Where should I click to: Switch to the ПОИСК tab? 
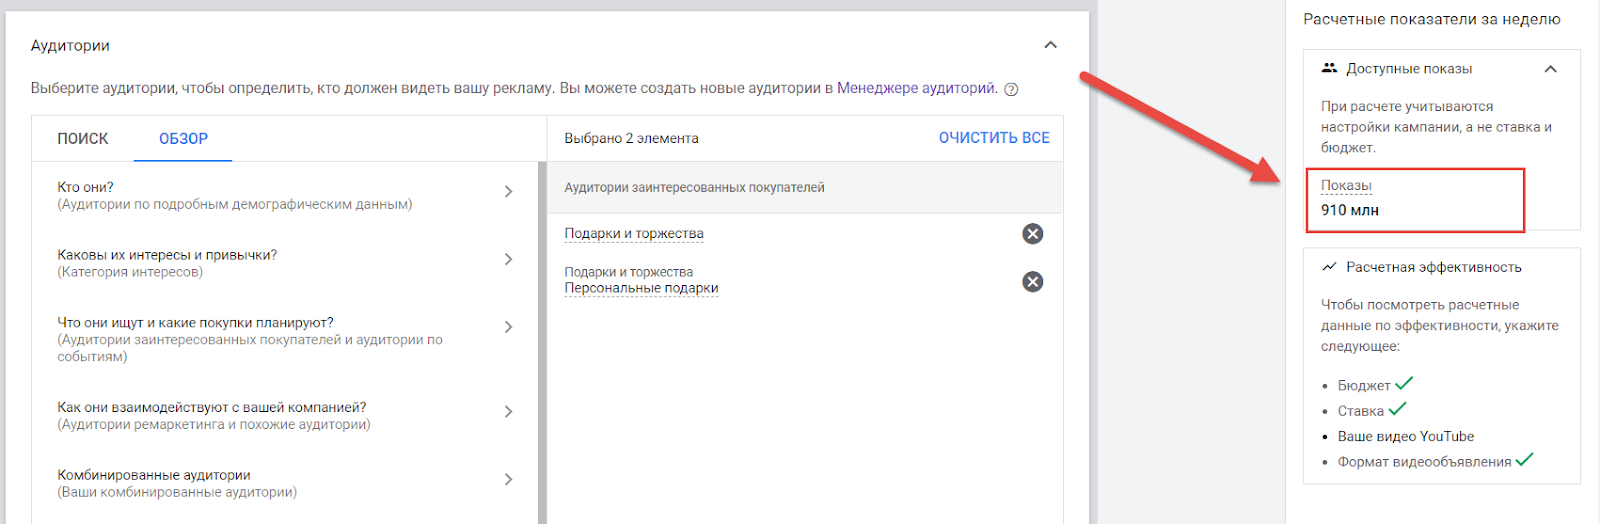point(83,139)
